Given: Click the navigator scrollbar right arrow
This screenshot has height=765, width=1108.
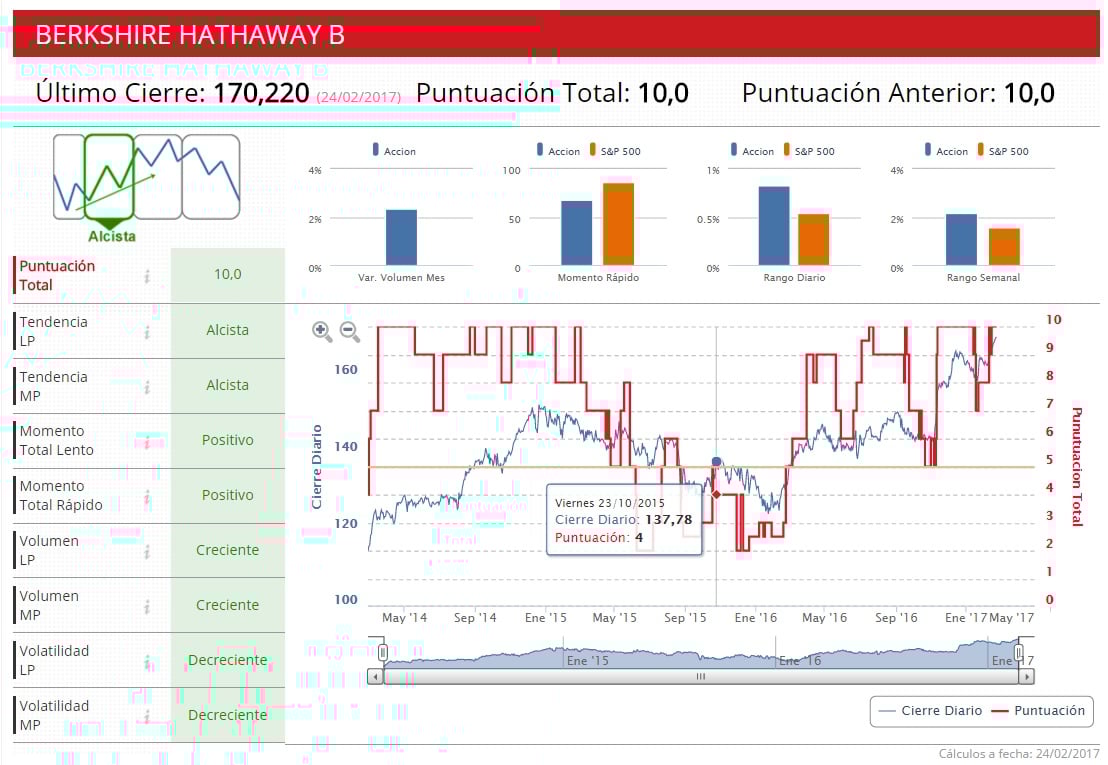Looking at the screenshot, I should coord(1027,677).
